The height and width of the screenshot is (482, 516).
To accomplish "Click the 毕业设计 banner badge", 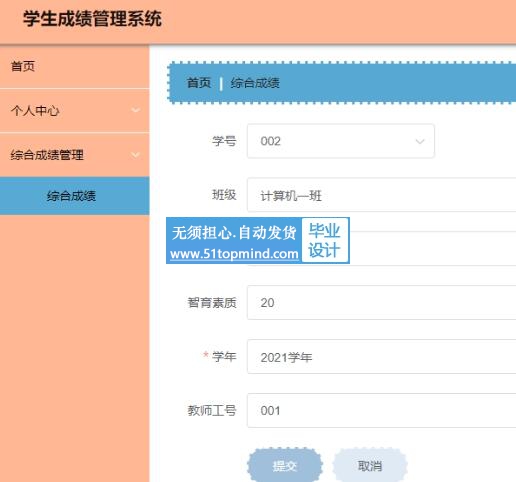I will click(x=325, y=240).
